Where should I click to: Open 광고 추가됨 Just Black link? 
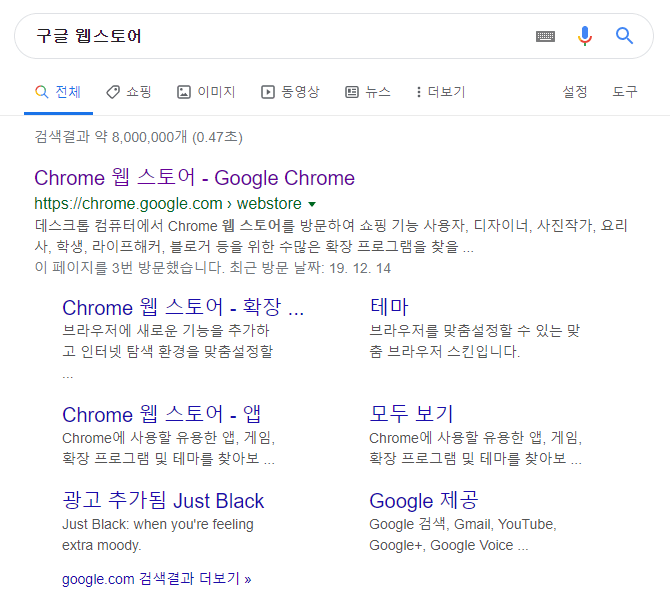pyautogui.click(x=163, y=500)
